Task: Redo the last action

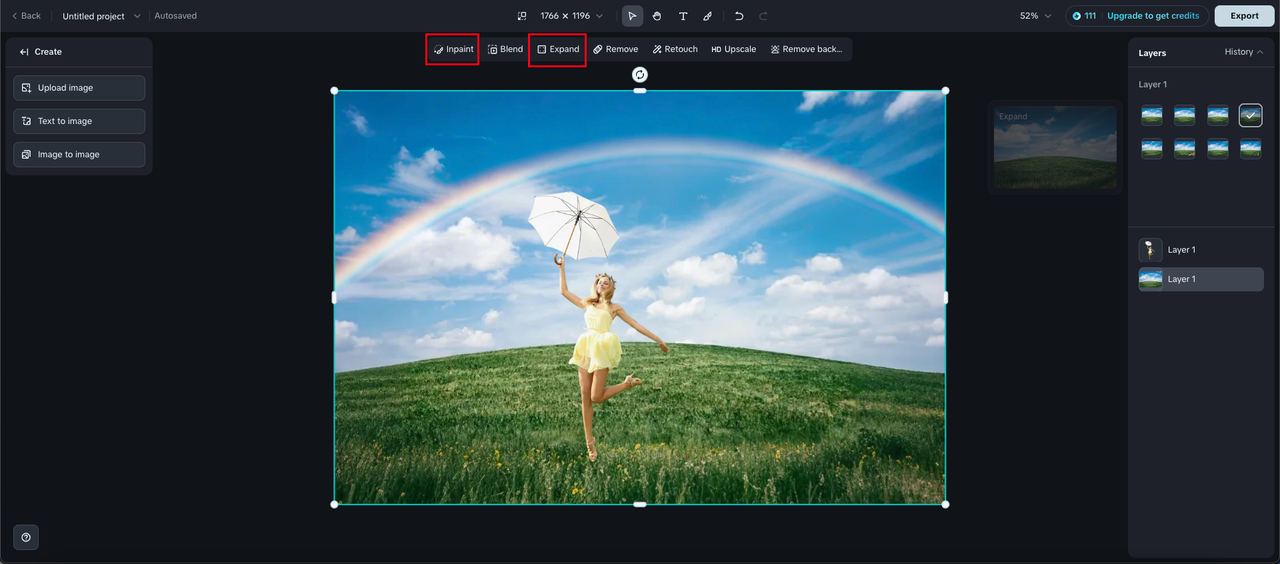Action: pyautogui.click(x=764, y=16)
